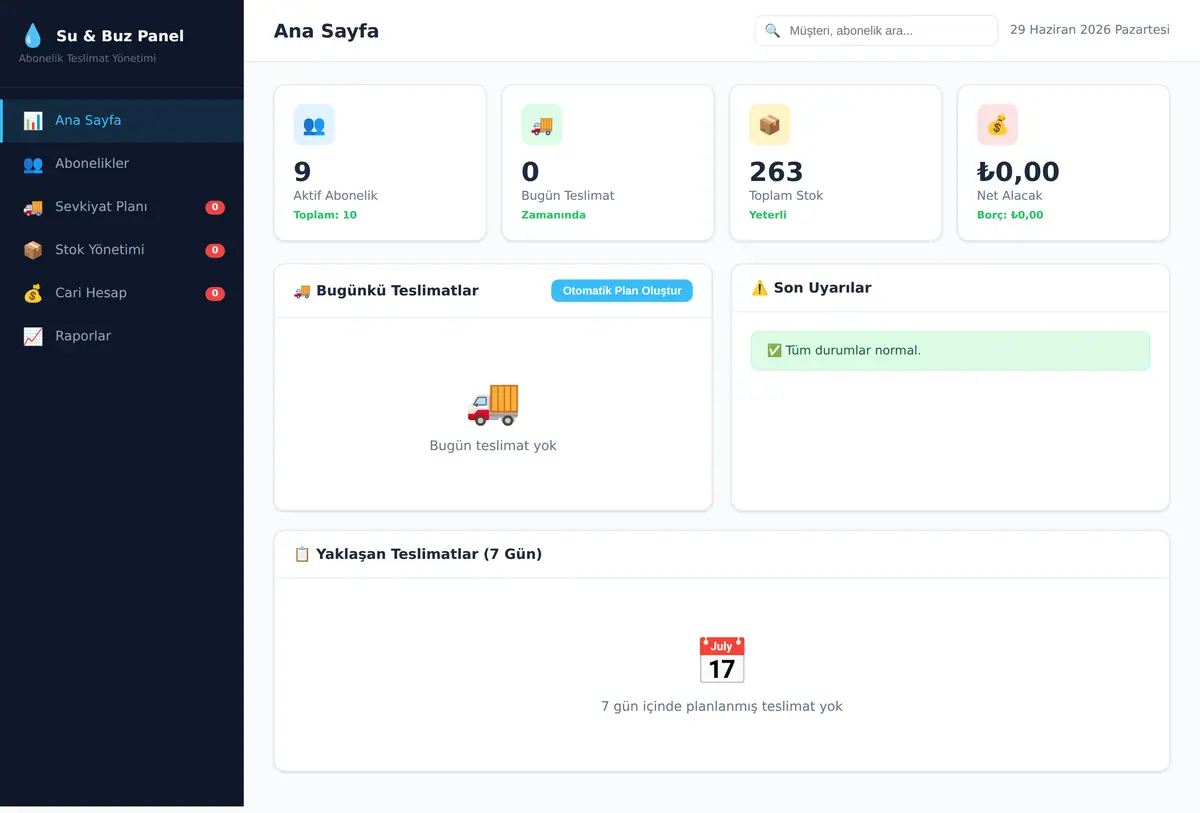Click the Stok Yönetimi red badge
1200x813 pixels.
tap(215, 251)
